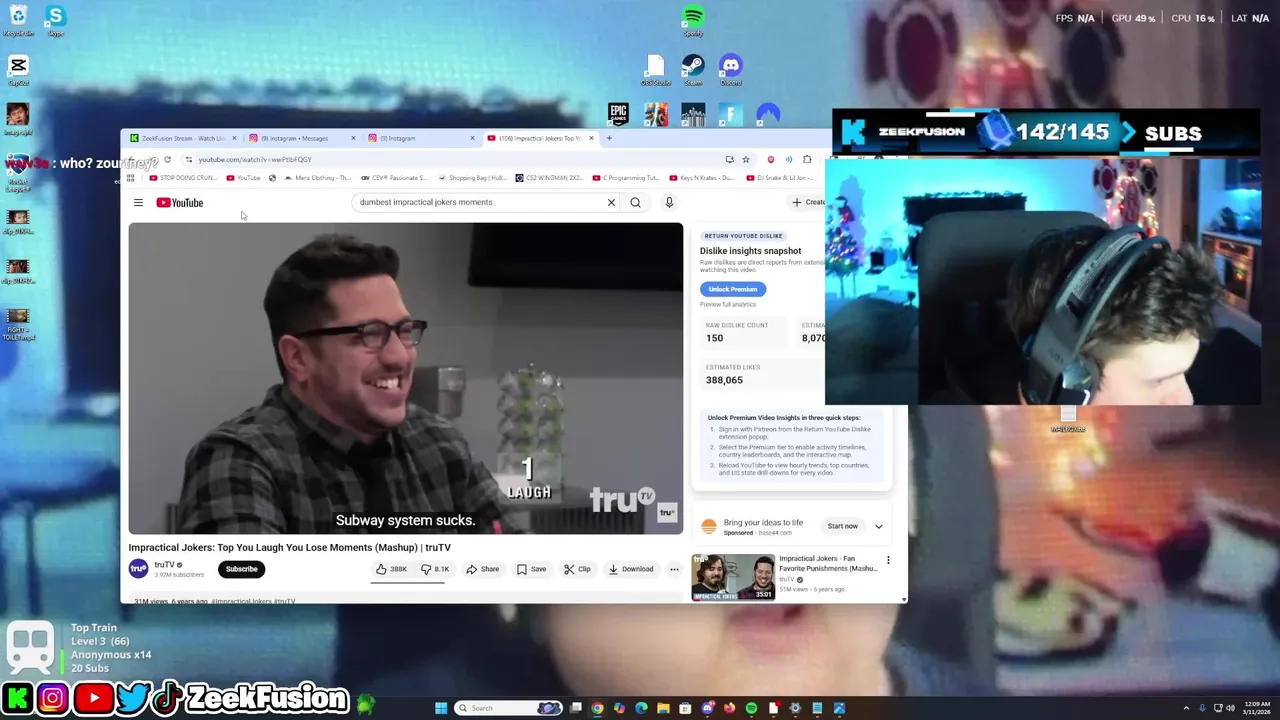Image resolution: width=1280 pixels, height=720 pixels.
Task: Open Fan Favorite Punishments video thumbnail
Action: tap(733, 577)
